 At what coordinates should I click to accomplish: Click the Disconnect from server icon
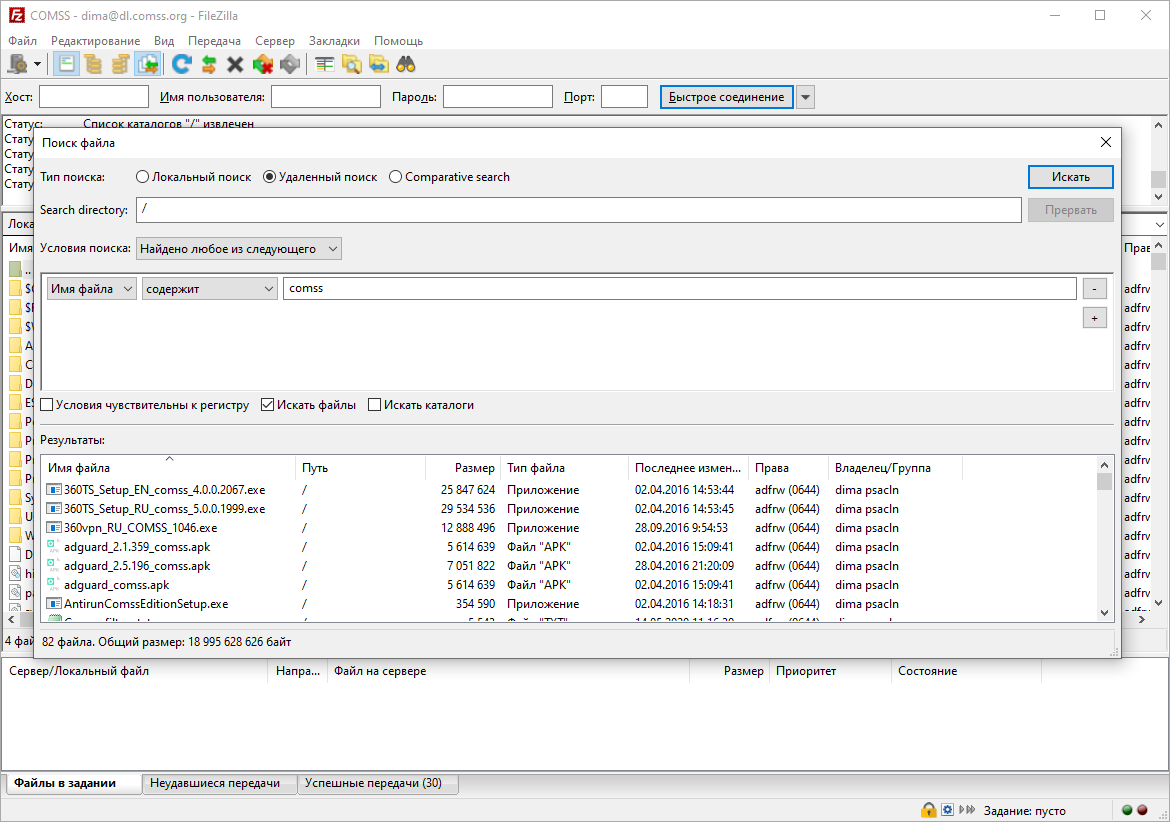263,65
